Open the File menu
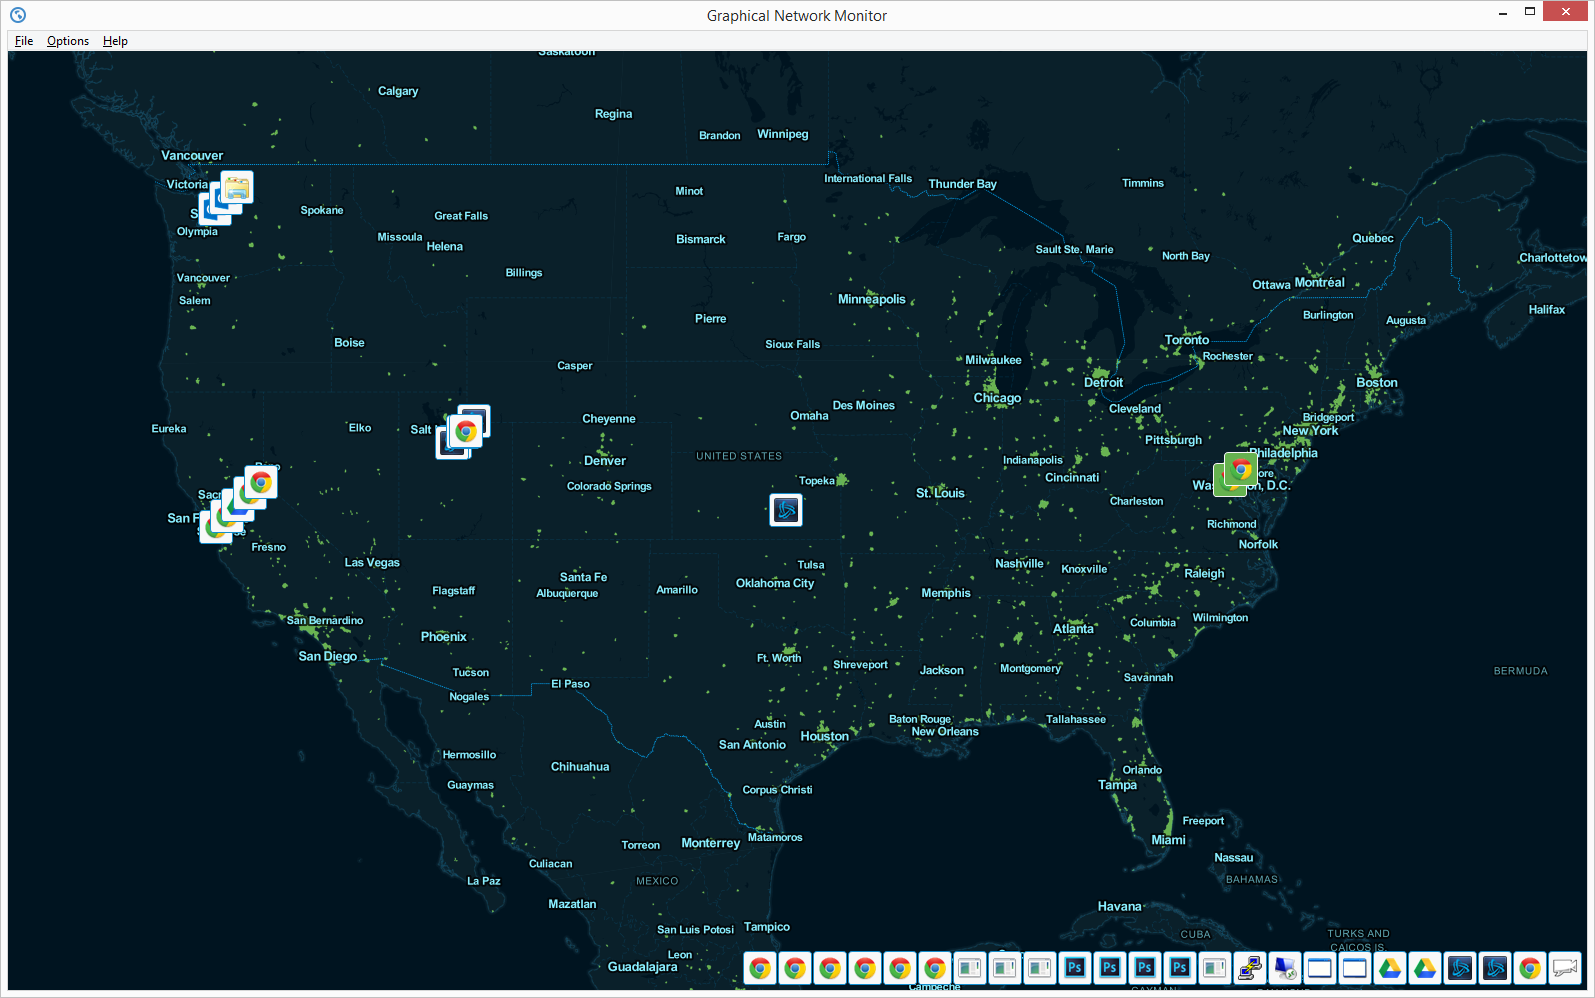Screen dimensions: 1595x998 point(24,41)
